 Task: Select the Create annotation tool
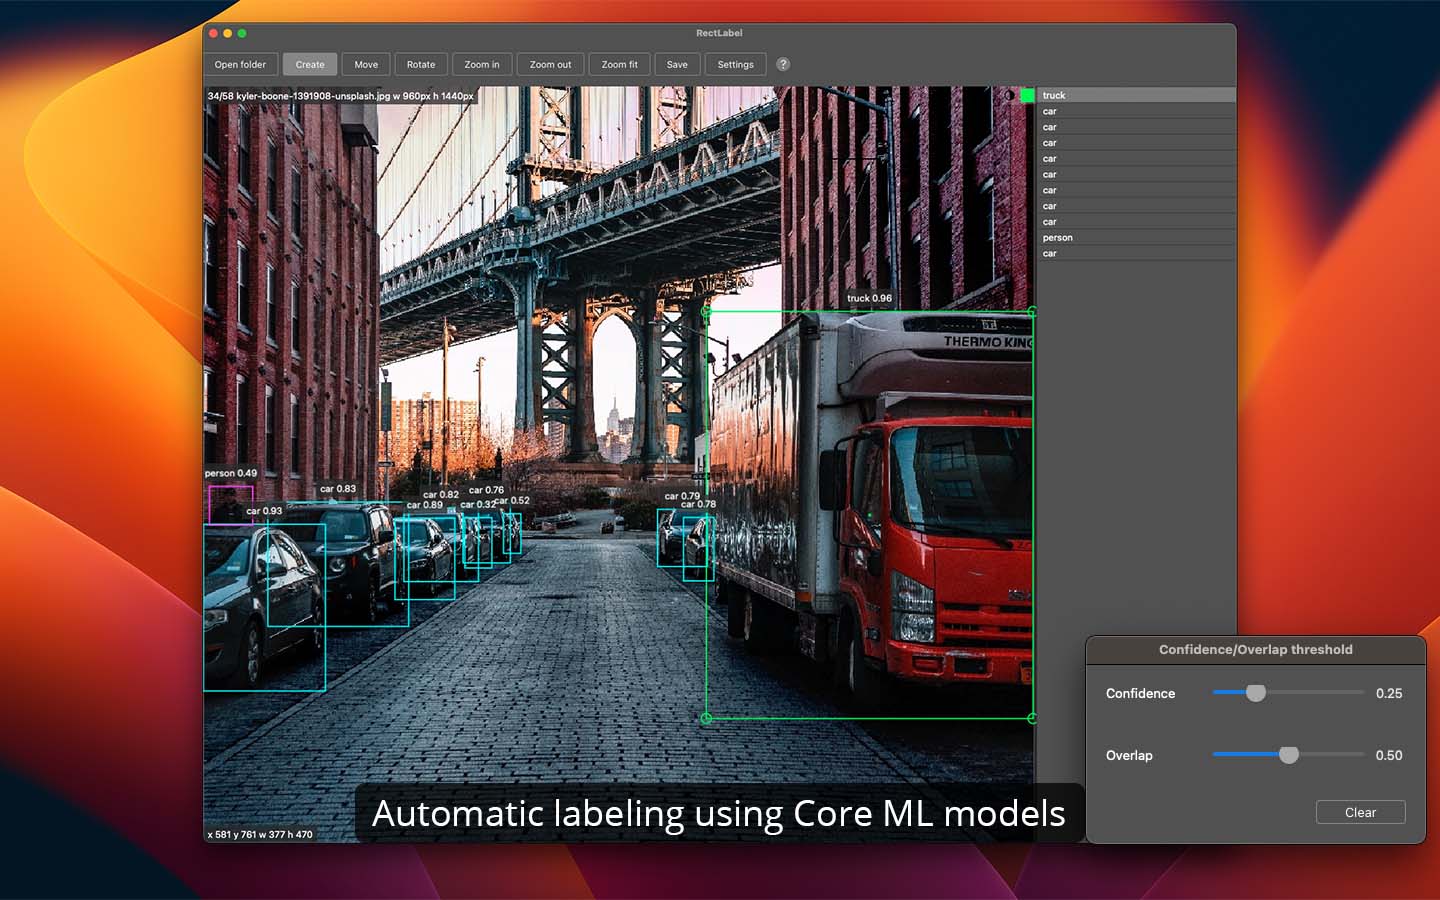[310, 64]
